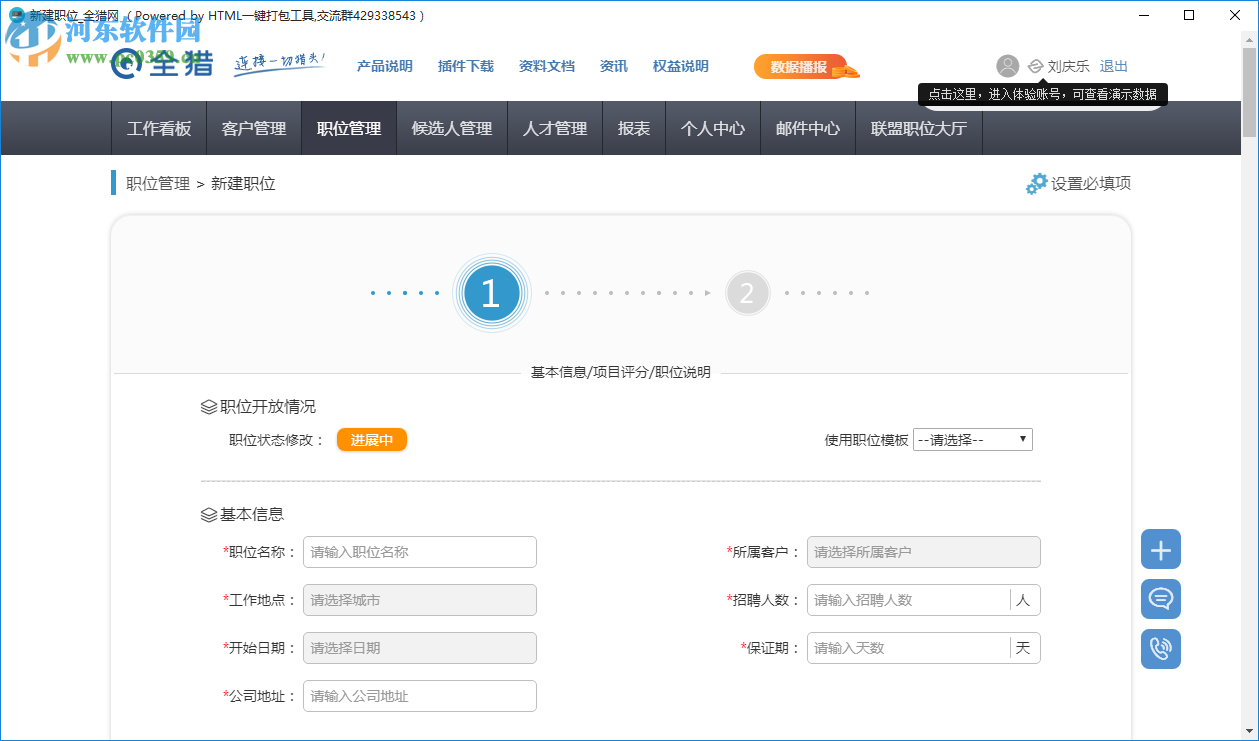Click the badge icon beside the username
The height and width of the screenshot is (741, 1259).
click(x=1034, y=66)
